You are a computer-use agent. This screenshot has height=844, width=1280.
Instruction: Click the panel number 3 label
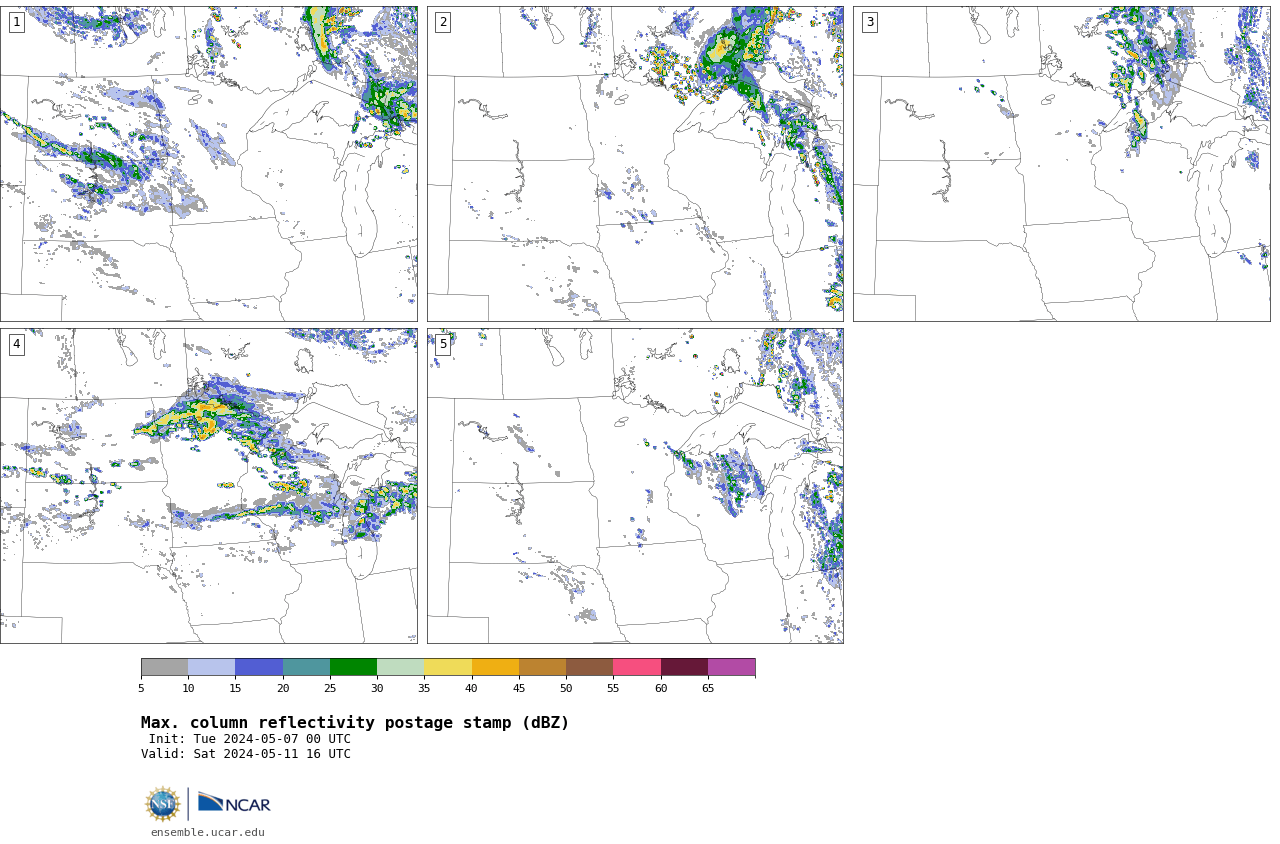869,22
